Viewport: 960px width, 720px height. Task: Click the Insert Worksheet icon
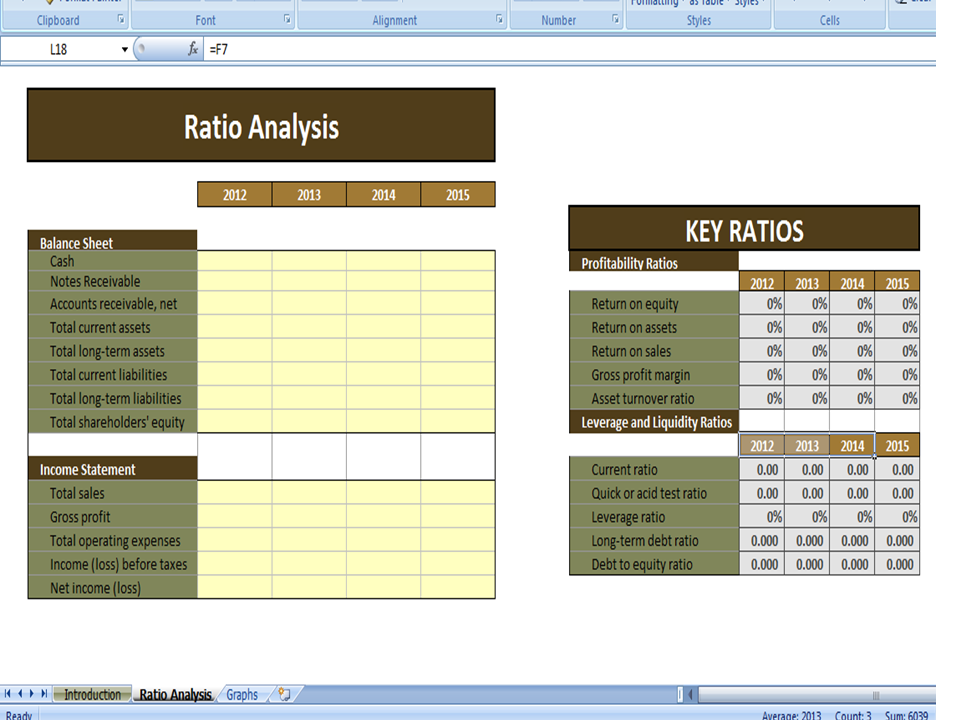pos(284,694)
